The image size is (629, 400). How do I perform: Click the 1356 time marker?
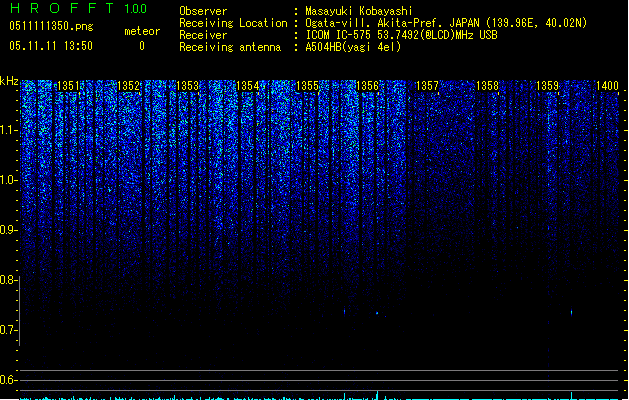(367, 86)
